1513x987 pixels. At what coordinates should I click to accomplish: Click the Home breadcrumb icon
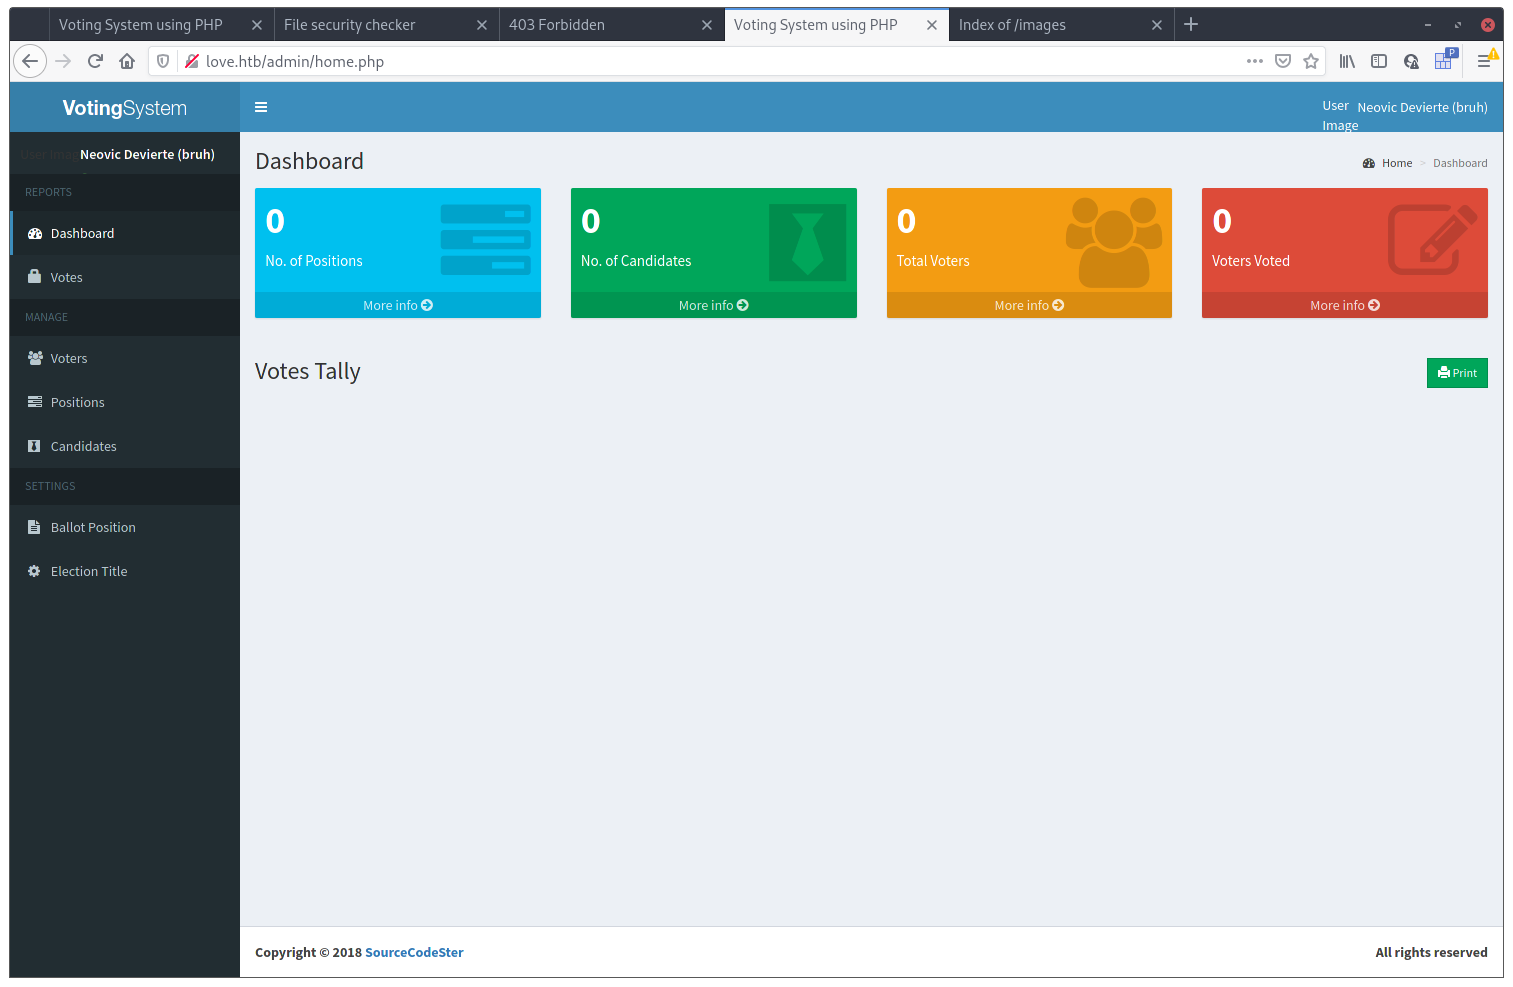click(1368, 162)
